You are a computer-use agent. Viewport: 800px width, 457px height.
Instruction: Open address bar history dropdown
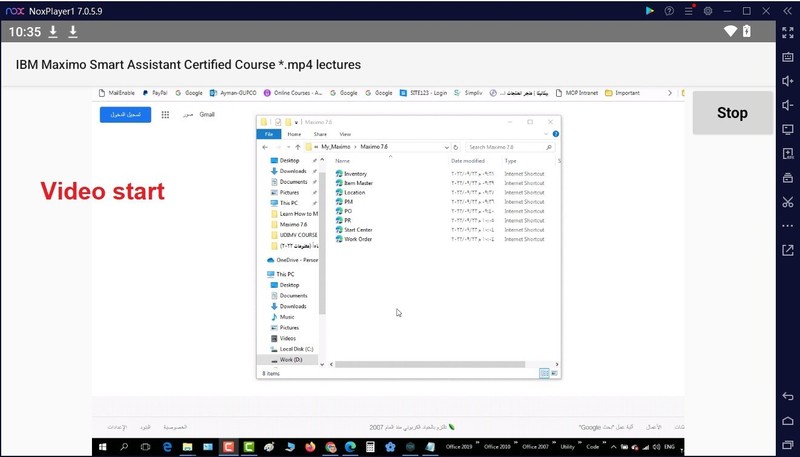[446, 147]
